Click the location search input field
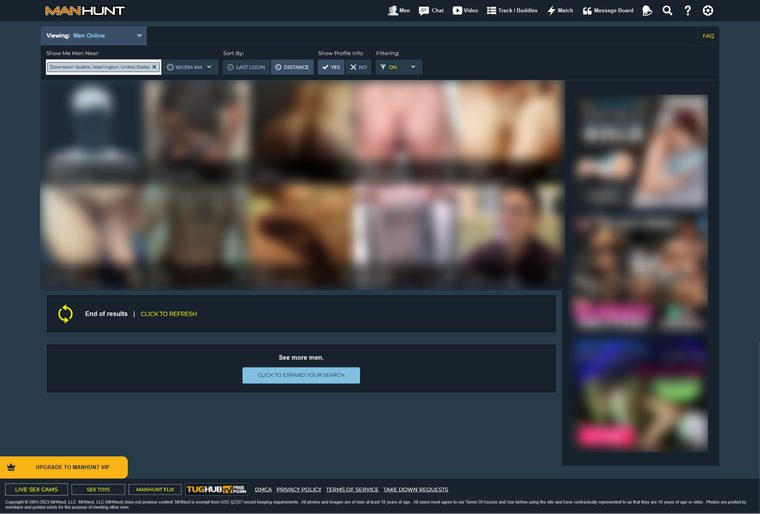Viewport: 760px width, 514px height. click(x=103, y=67)
